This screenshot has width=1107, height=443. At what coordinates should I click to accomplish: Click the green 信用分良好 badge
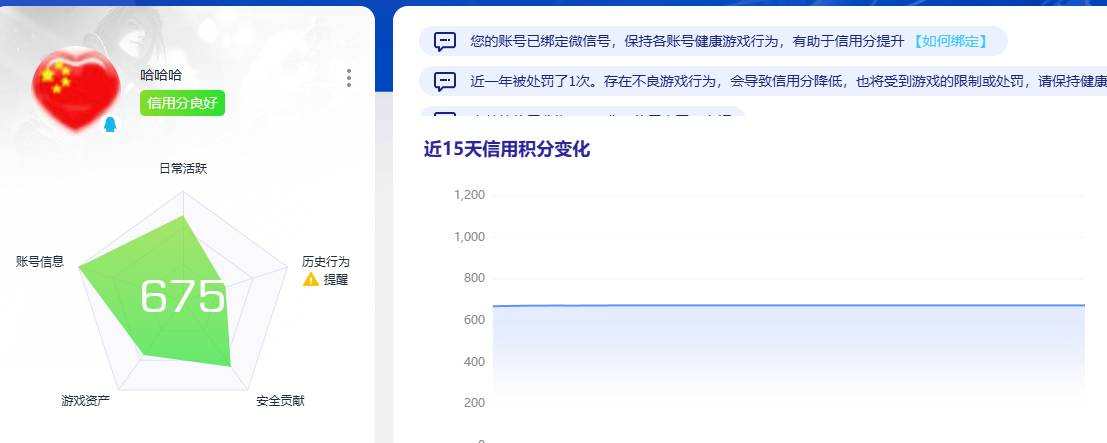coord(182,103)
